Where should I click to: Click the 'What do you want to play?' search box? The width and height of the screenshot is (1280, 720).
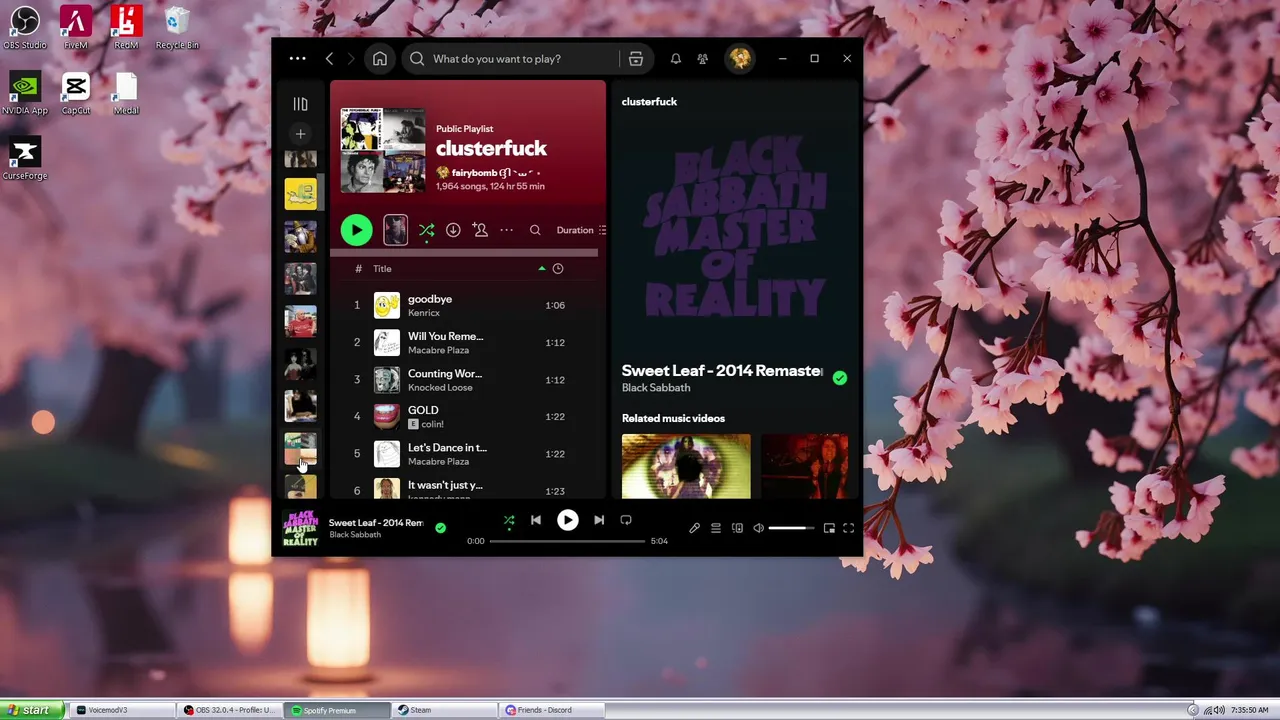511,59
